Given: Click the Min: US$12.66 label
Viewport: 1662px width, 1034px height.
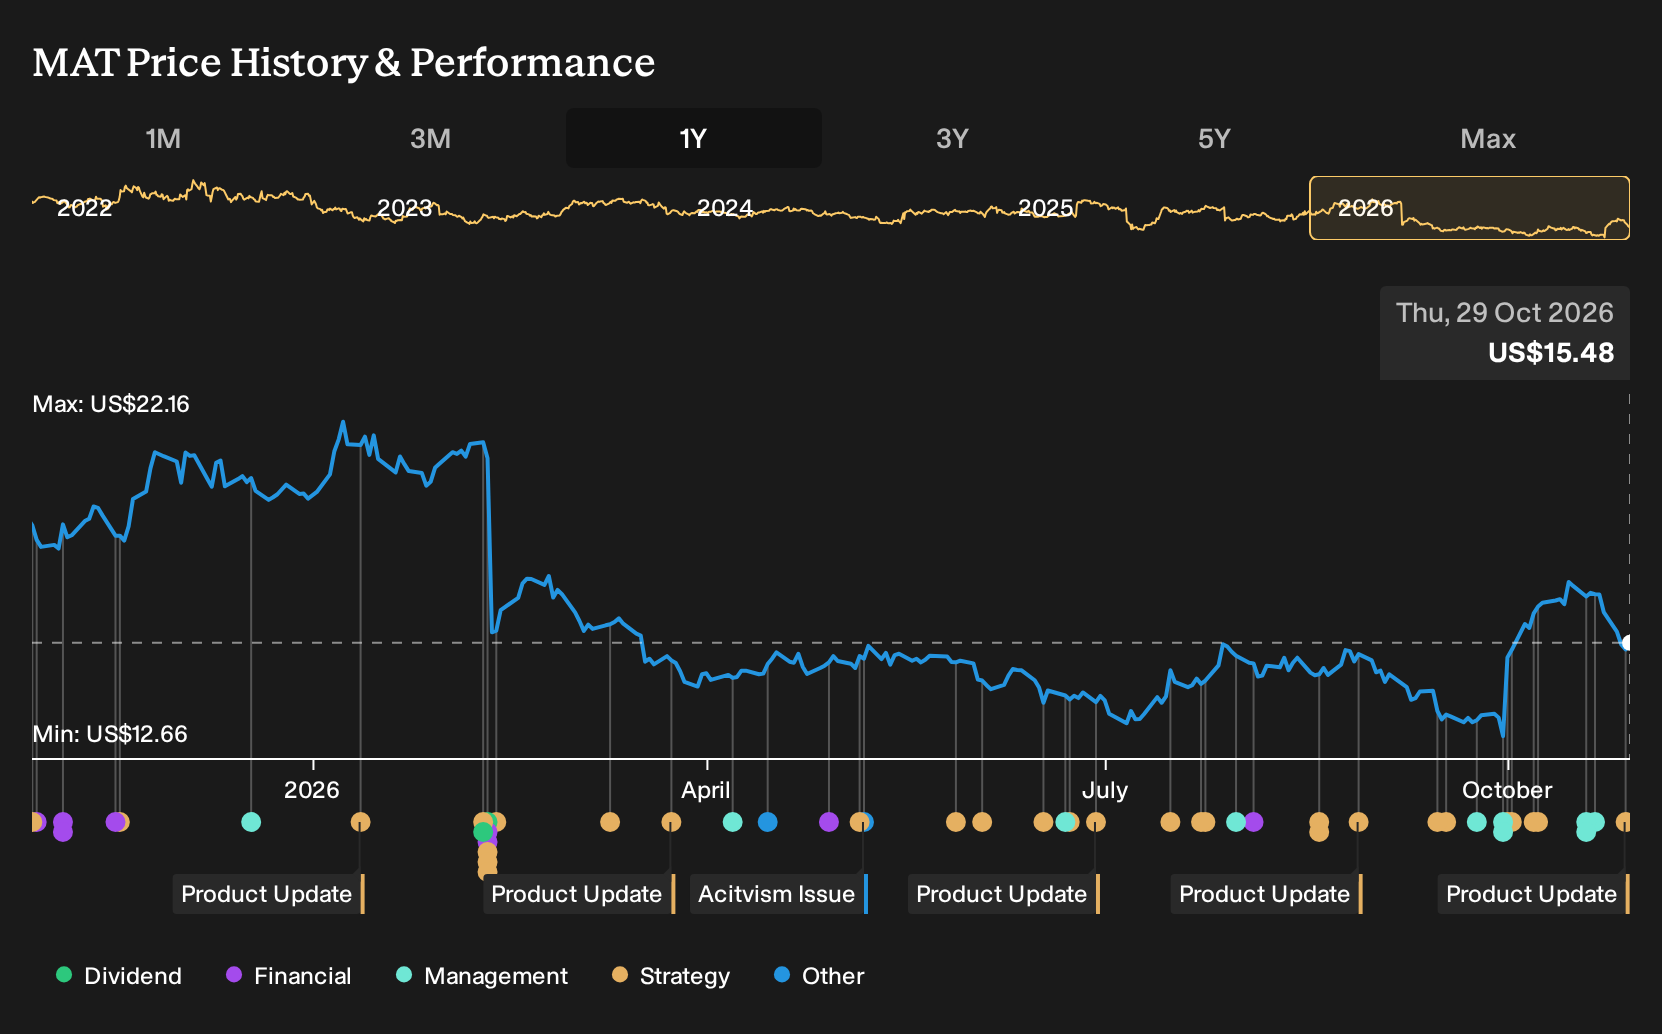Looking at the screenshot, I should click(110, 734).
